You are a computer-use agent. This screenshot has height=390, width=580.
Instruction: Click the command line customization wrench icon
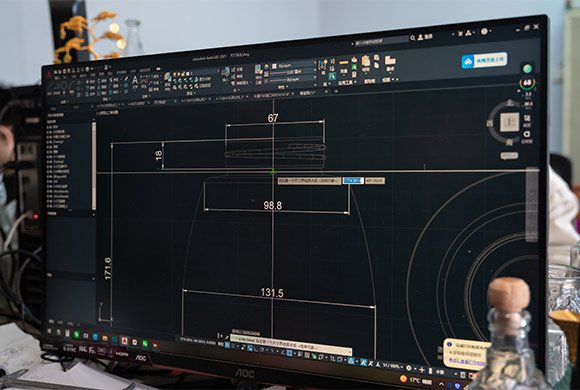(x=226, y=337)
